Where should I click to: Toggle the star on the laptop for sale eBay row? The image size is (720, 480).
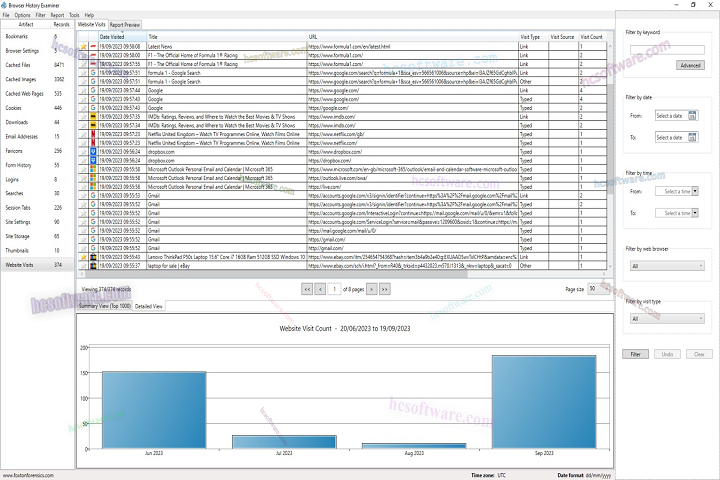pos(83,266)
